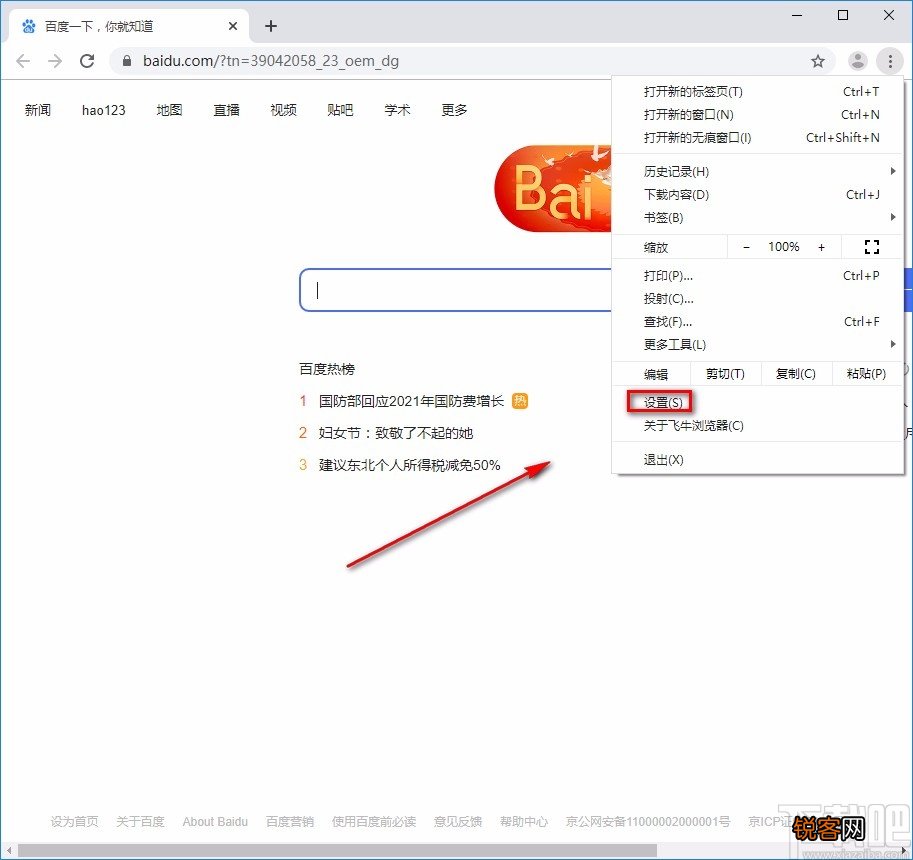Open the 直播 navigation link
This screenshot has width=913, height=860.
(227, 110)
